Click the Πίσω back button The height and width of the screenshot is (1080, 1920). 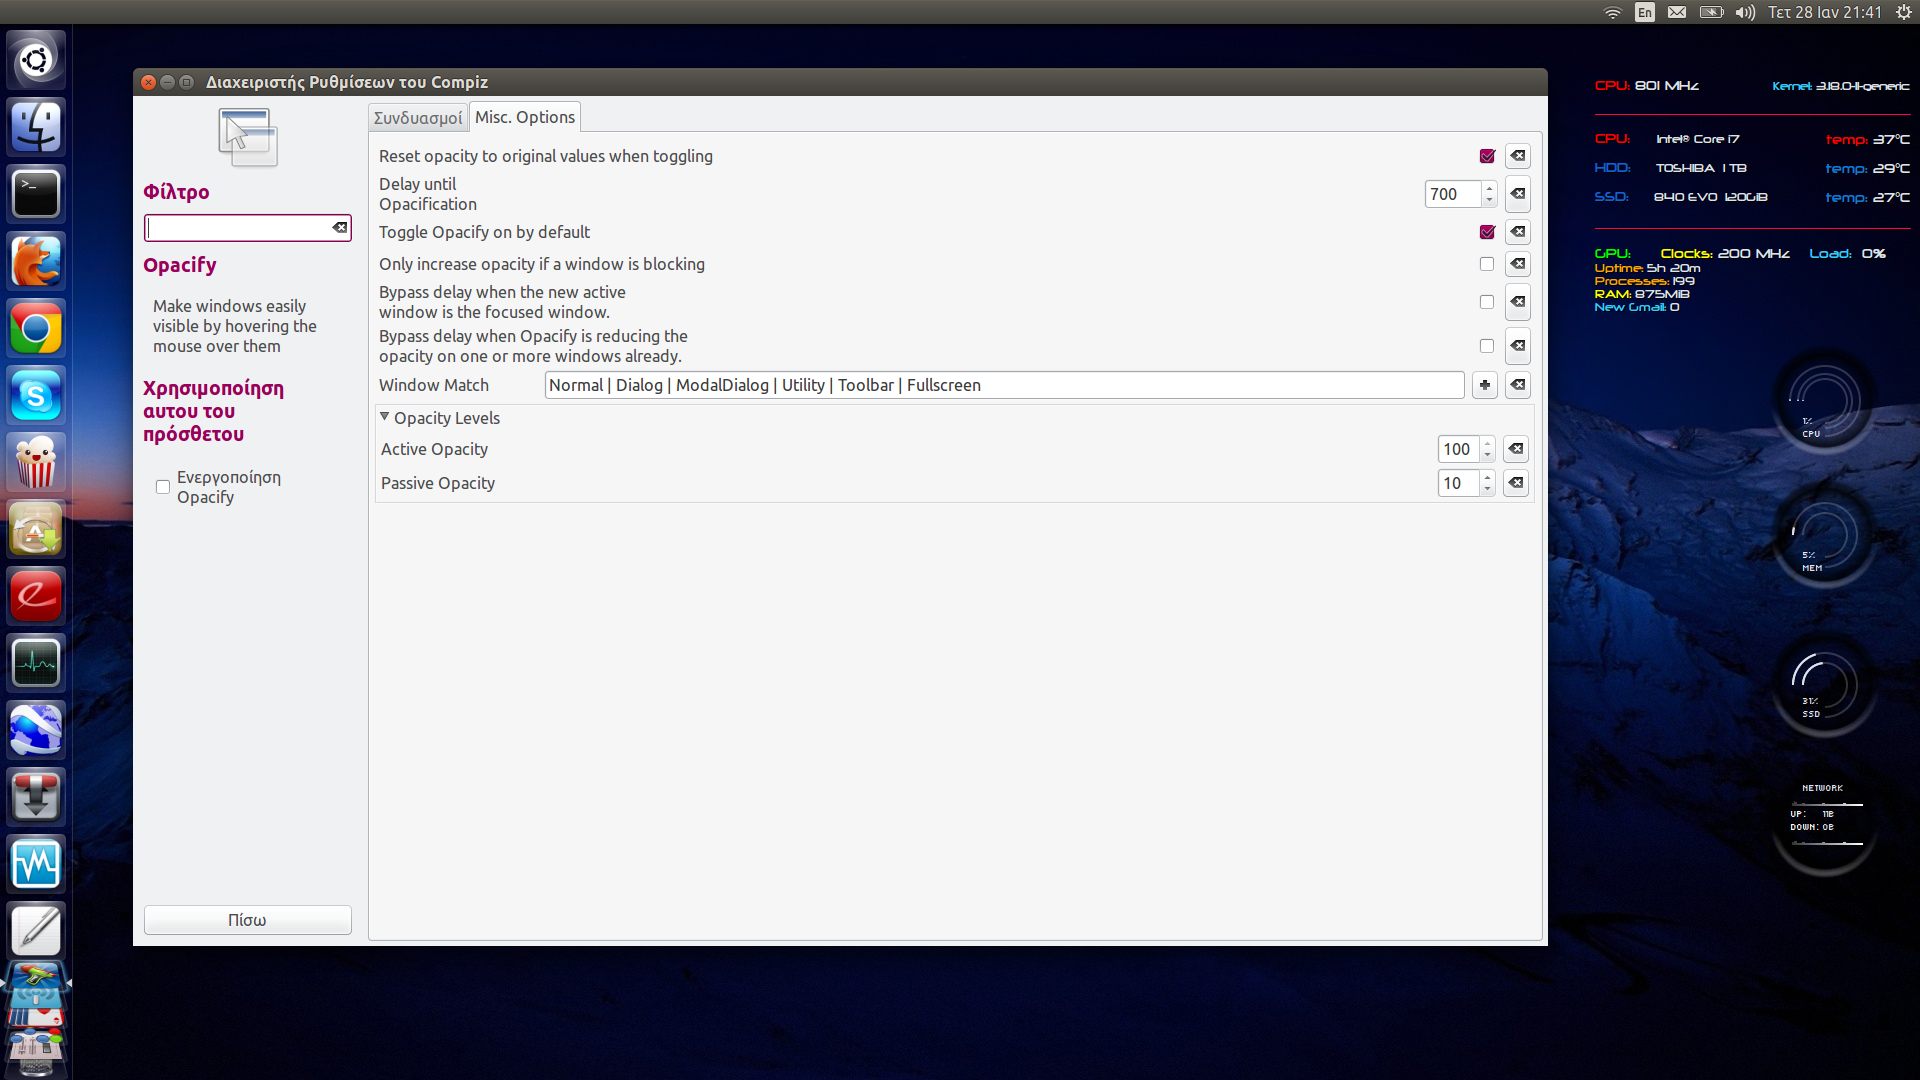[x=247, y=920]
